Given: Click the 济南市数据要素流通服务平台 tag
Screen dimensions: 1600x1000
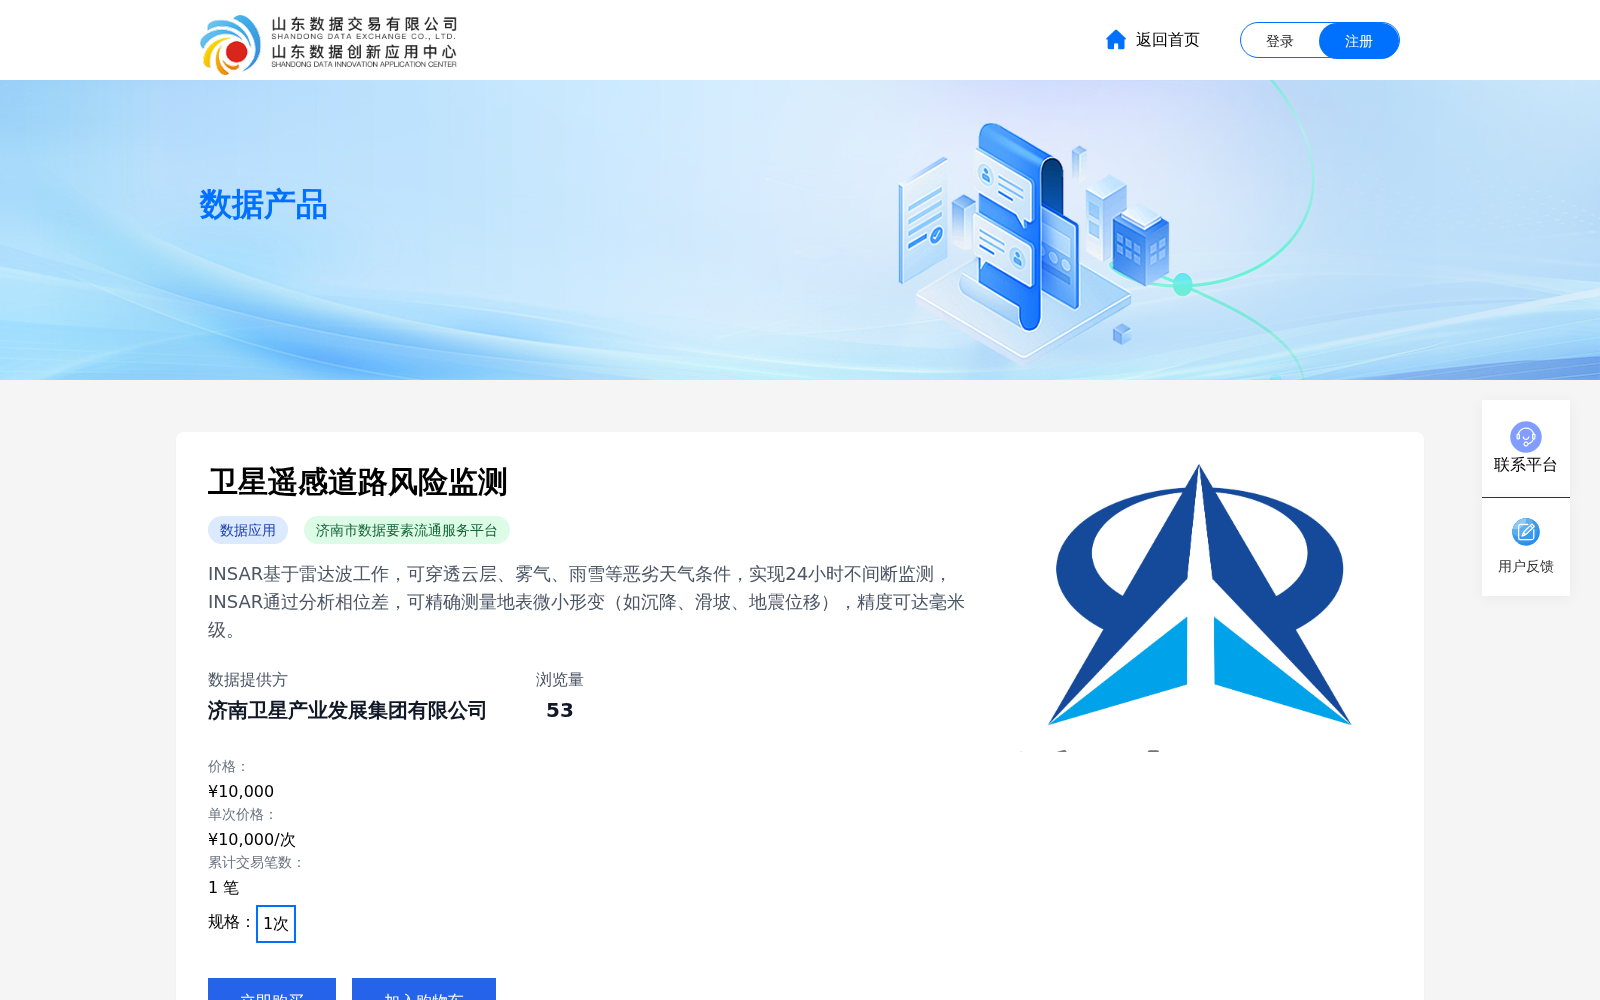Looking at the screenshot, I should click(x=407, y=530).
